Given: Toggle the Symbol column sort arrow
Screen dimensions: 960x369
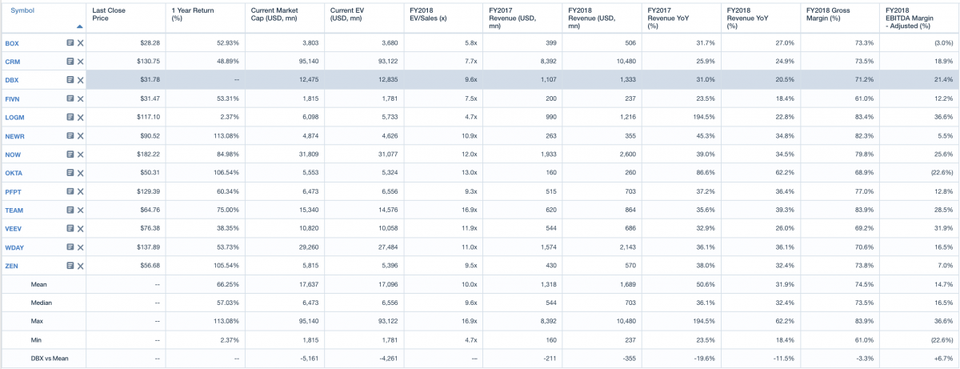Looking at the screenshot, I should 80,27.
